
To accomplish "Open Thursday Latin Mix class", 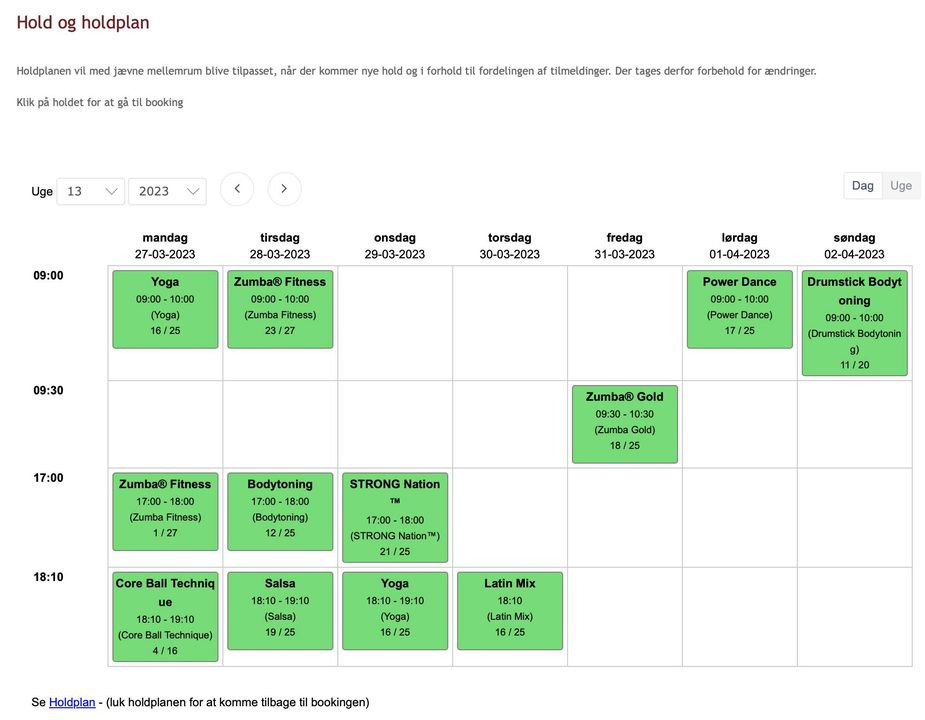I will point(510,610).
